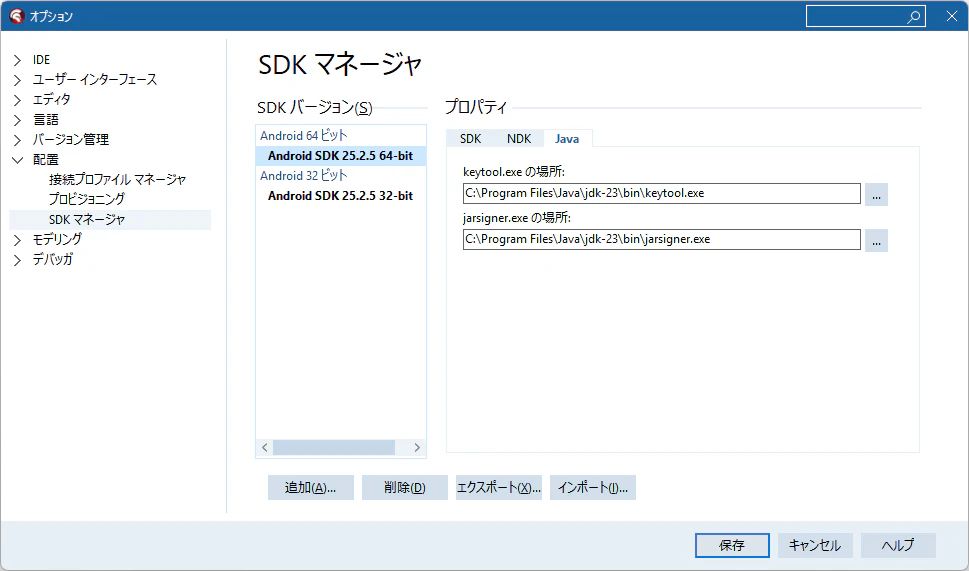Click the SDK list left scroll arrow
Screen dimensions: 969x571
pyautogui.click(x=264, y=447)
